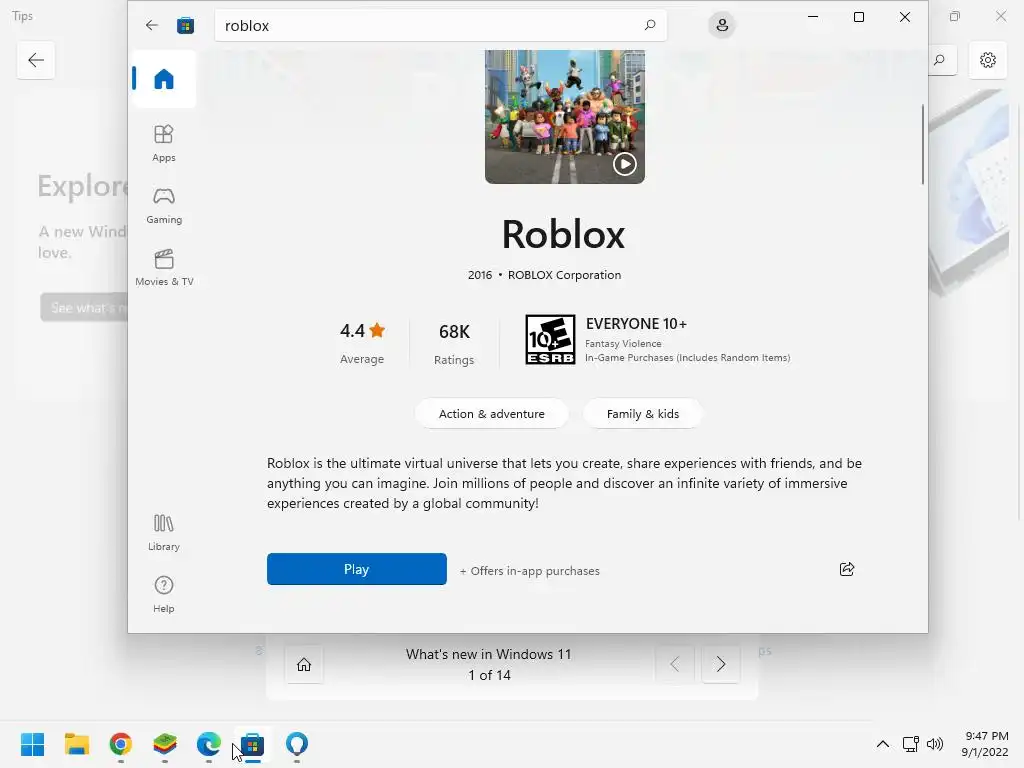The height and width of the screenshot is (768, 1024).
Task: Open BlueStacks from taskbar
Action: pos(165,744)
